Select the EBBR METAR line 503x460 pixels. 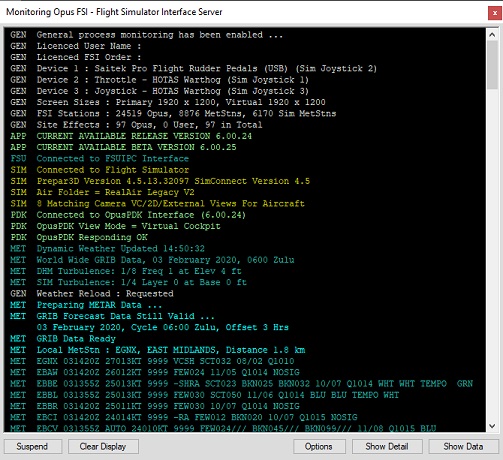155,406
